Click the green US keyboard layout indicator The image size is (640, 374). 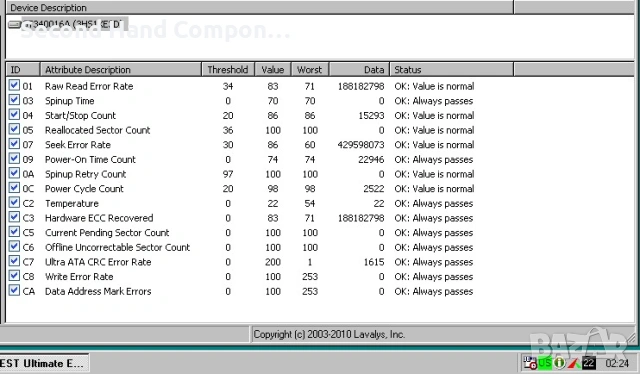click(x=544, y=363)
